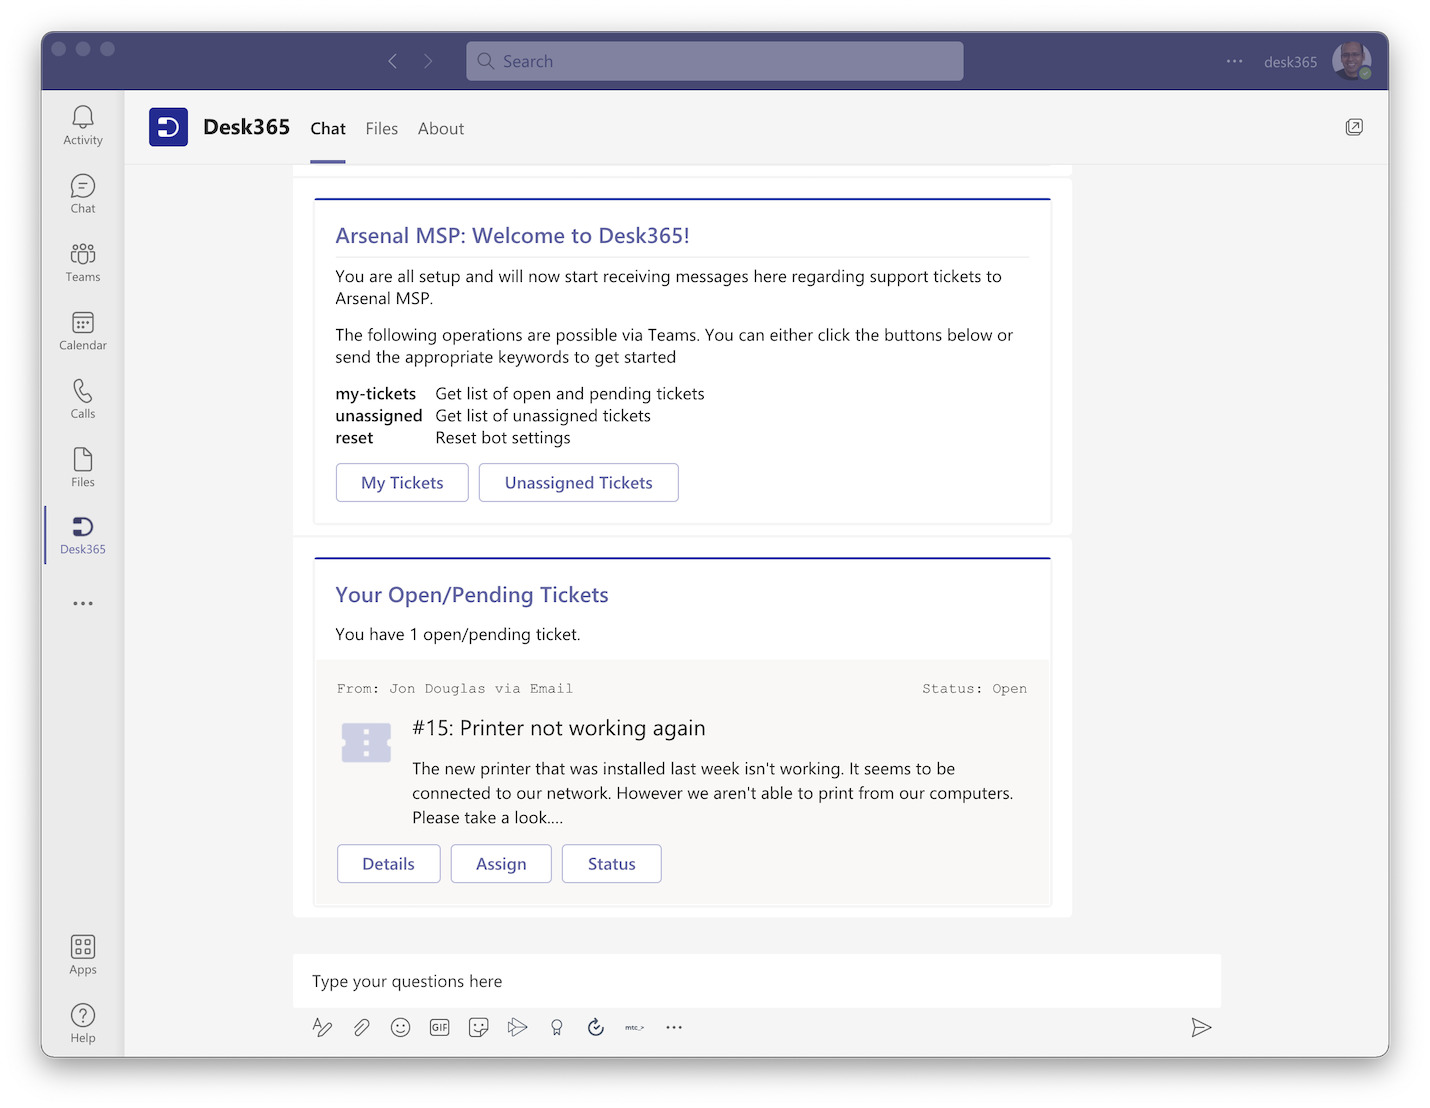Send the message with arrow icon
1430x1108 pixels.
coord(1201,1027)
